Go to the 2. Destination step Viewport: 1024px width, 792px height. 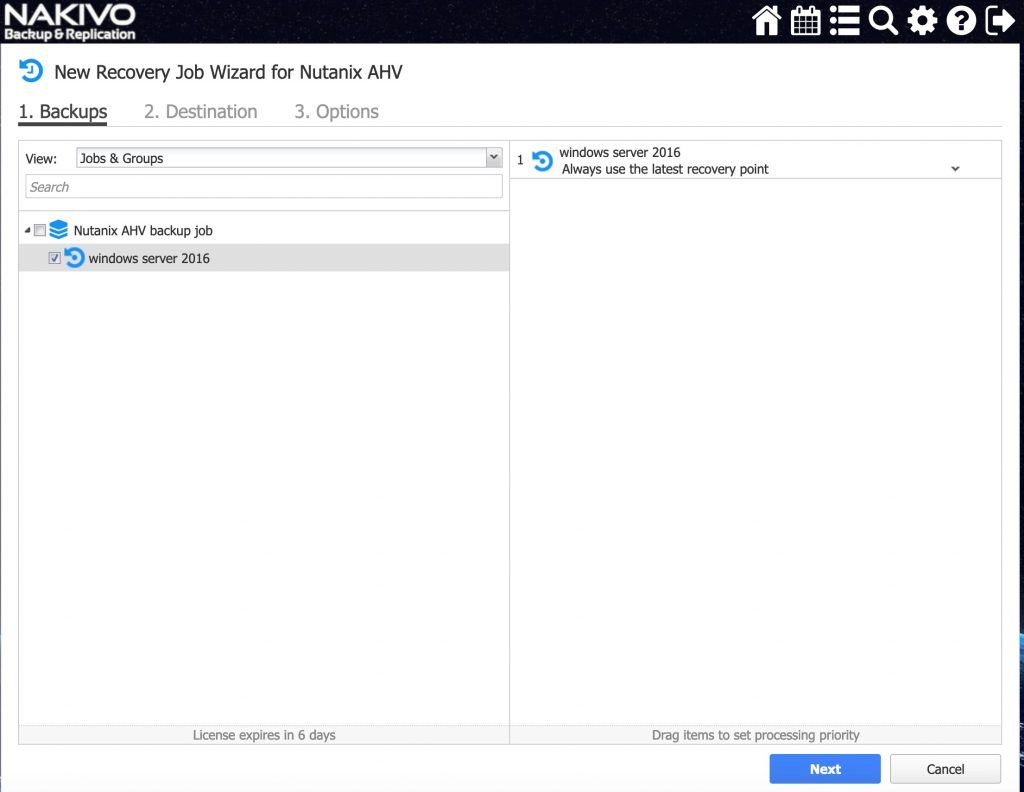tap(200, 112)
